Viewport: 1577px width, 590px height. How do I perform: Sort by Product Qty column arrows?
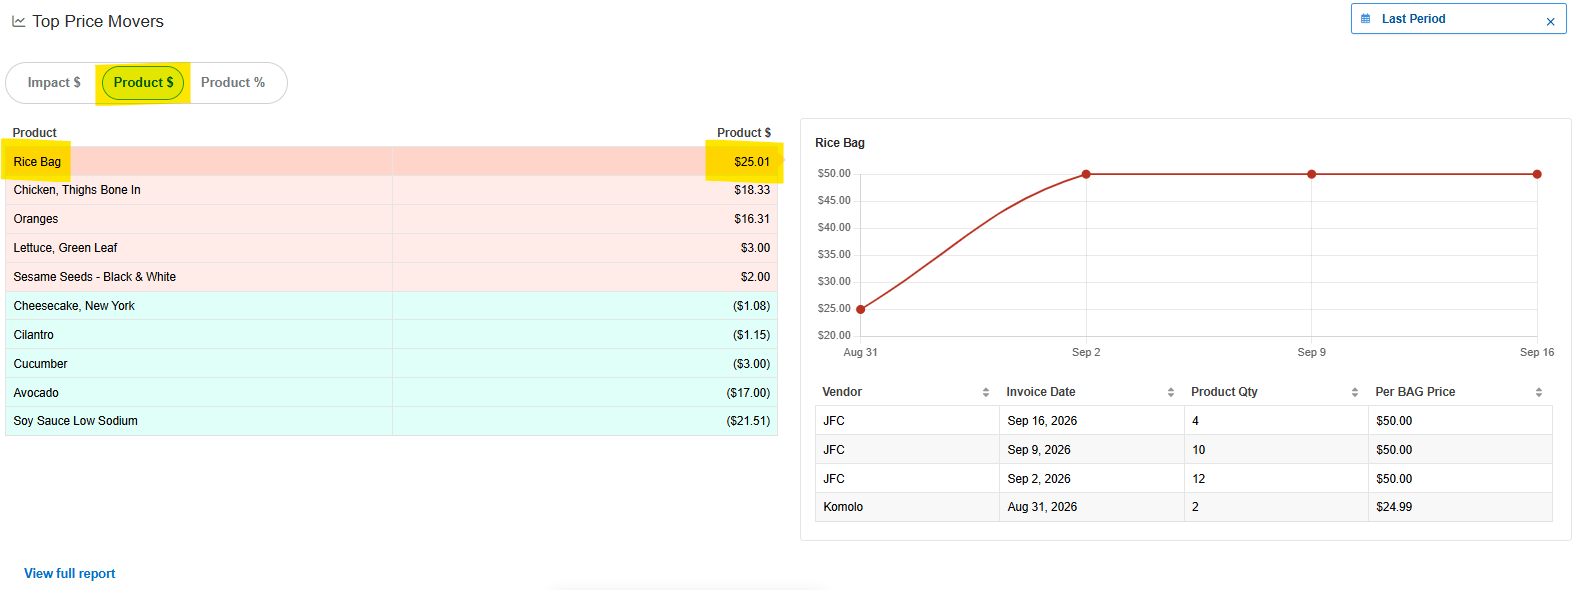pyautogui.click(x=1355, y=392)
